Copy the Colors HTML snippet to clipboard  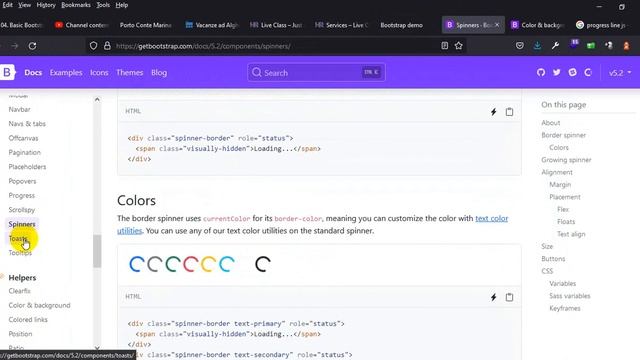click(509, 297)
